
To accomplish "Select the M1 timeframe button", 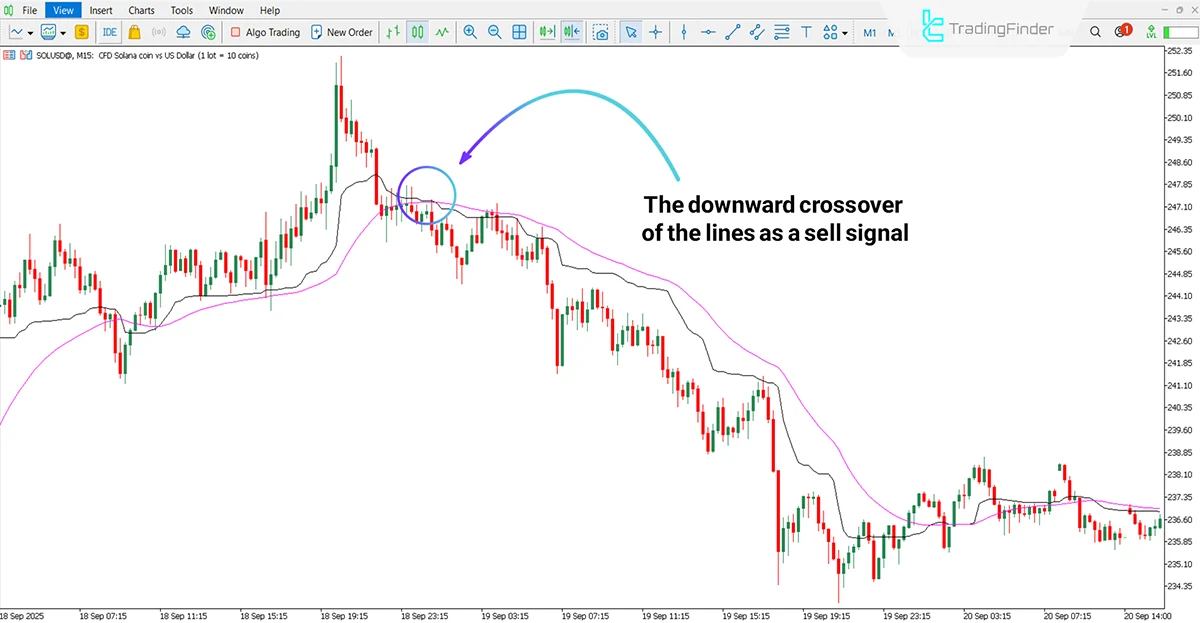I will [869, 32].
